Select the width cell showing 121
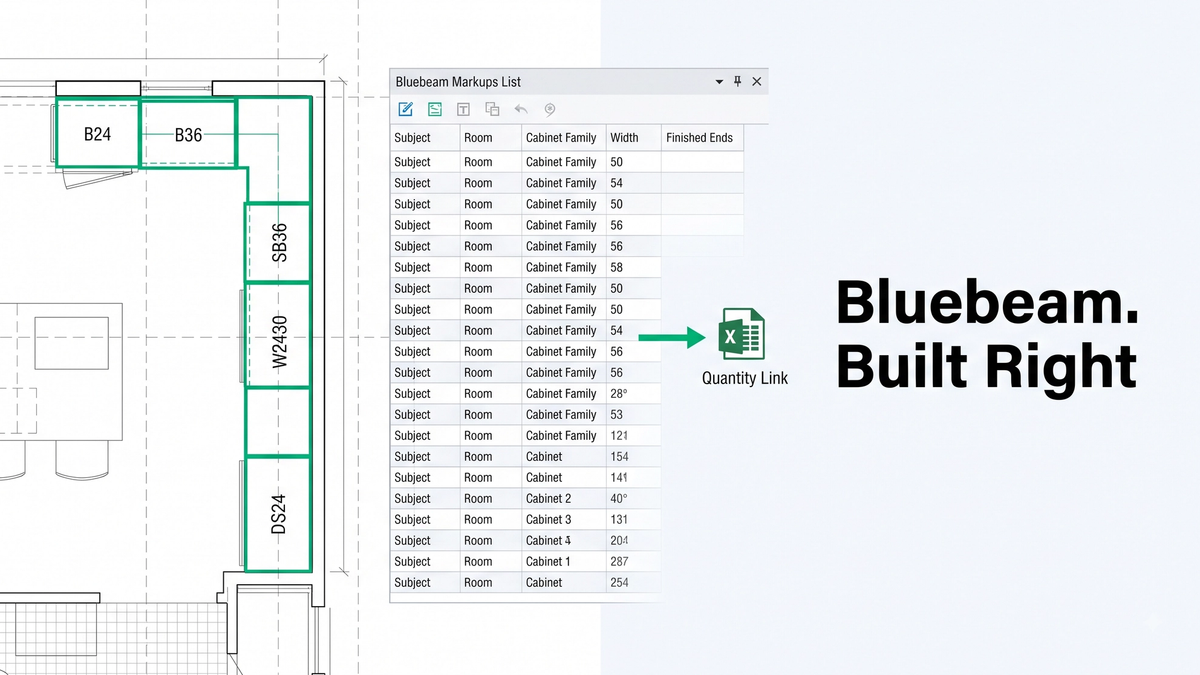 point(634,436)
